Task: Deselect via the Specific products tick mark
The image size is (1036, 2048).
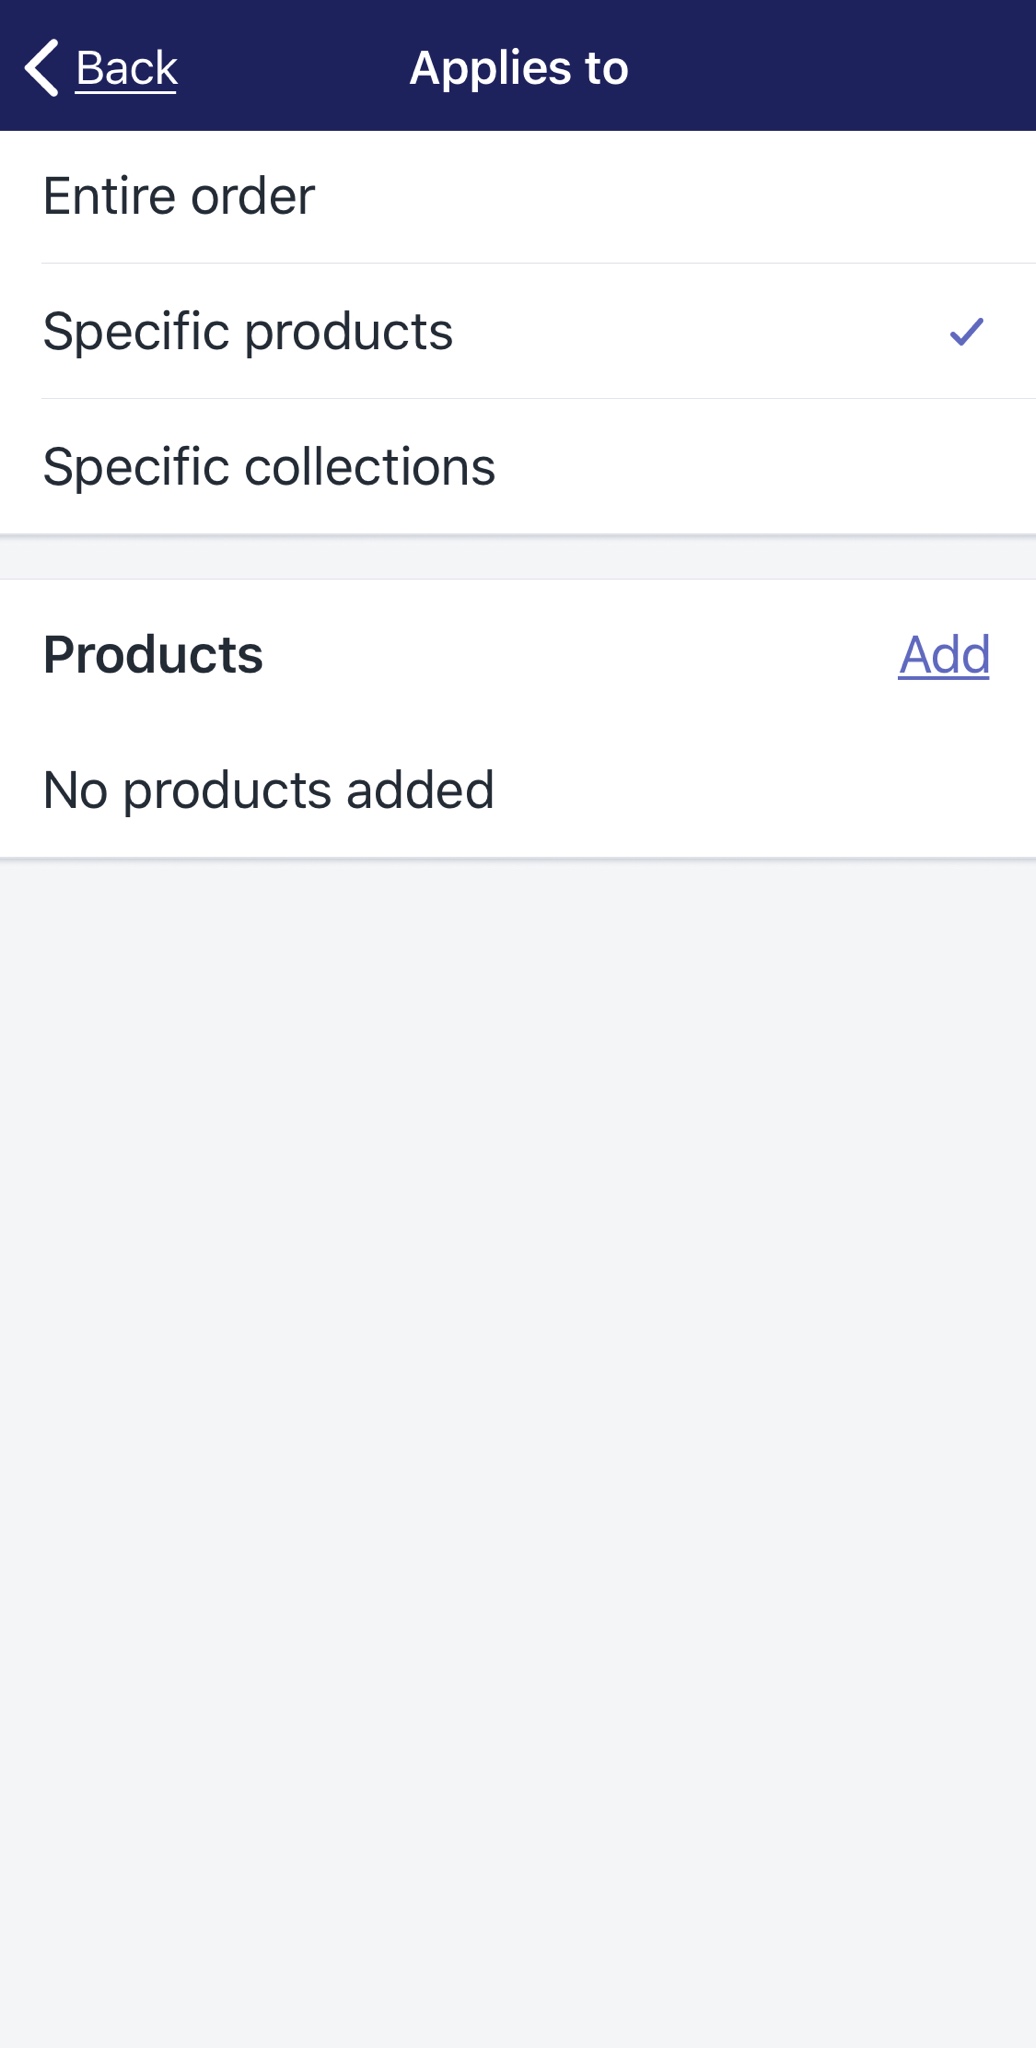Action: click(x=966, y=331)
